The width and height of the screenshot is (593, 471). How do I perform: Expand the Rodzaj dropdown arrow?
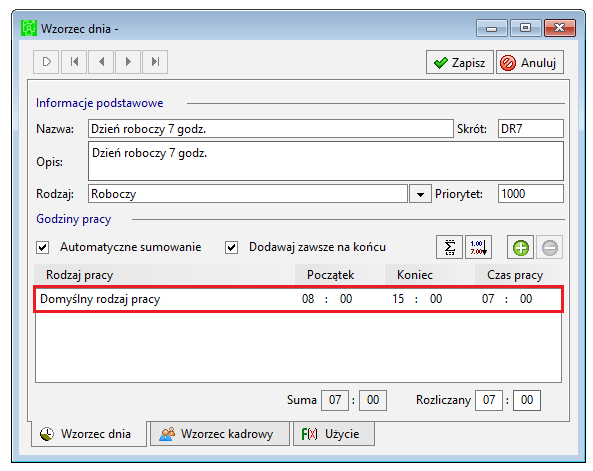coord(420,194)
